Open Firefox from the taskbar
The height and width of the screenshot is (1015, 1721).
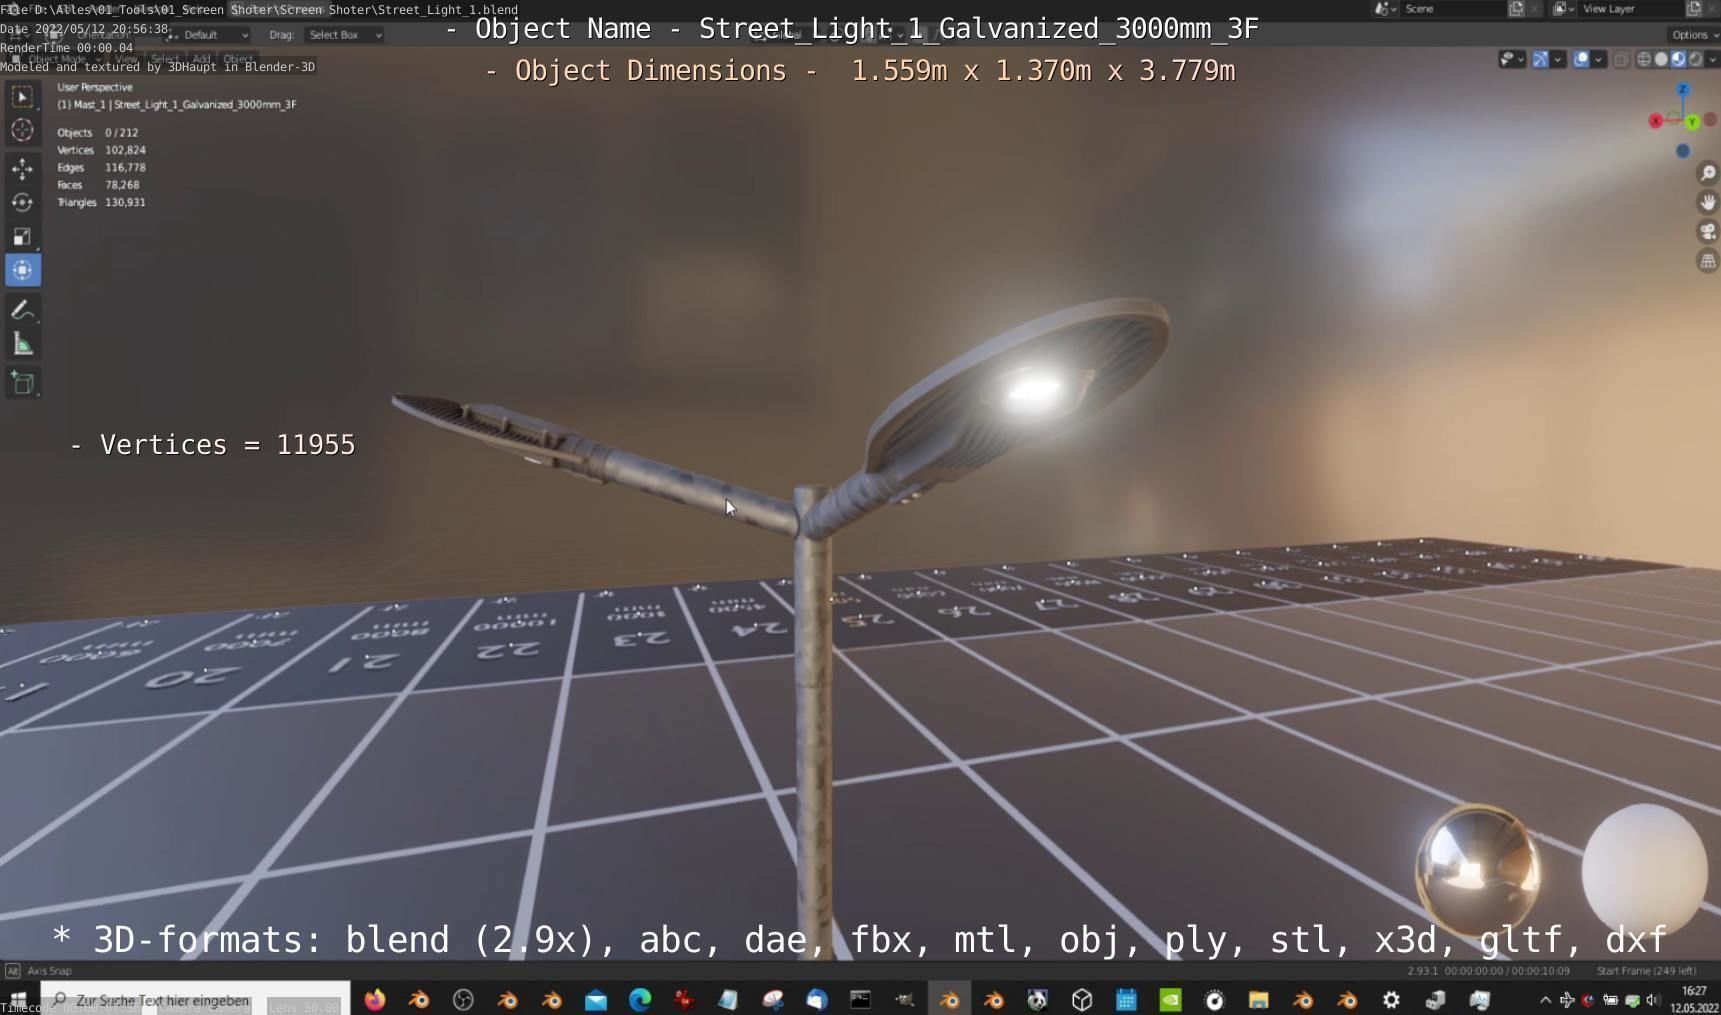pos(375,999)
